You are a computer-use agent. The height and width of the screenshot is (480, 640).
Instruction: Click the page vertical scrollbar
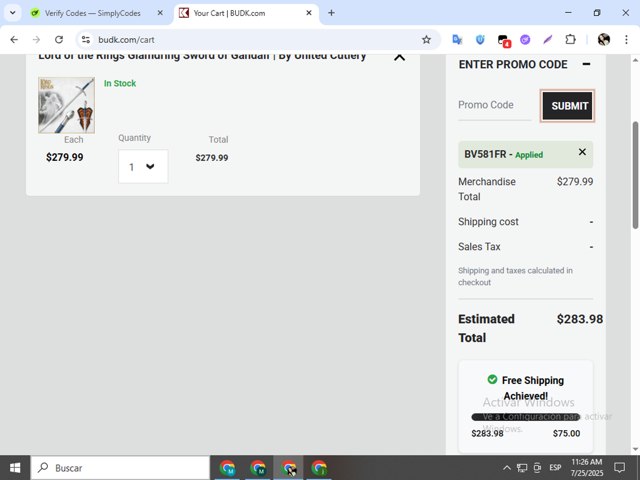click(x=636, y=176)
